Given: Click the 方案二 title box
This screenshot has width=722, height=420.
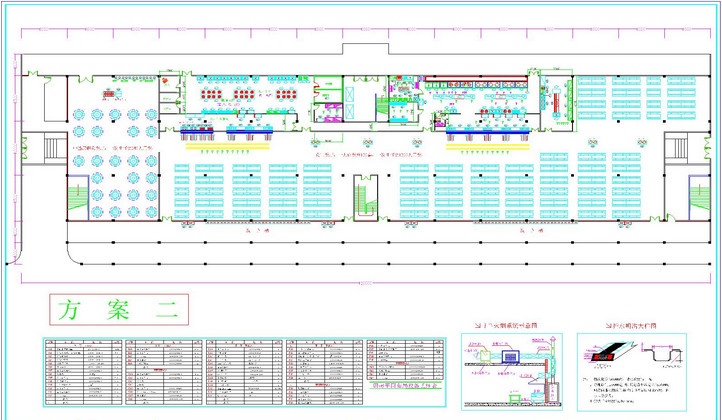Looking at the screenshot, I should tap(114, 309).
